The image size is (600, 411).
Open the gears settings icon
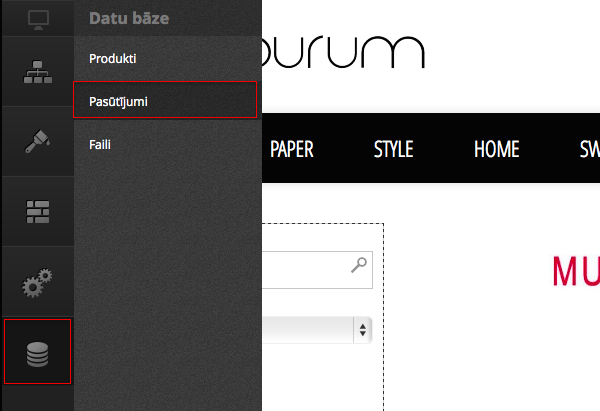37,282
